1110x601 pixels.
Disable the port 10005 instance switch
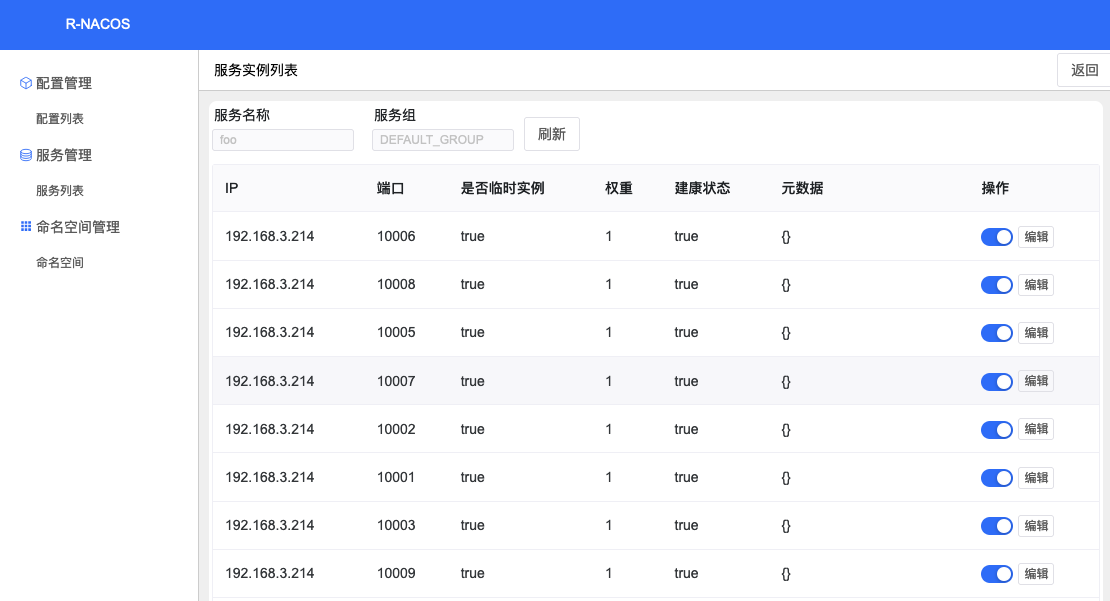click(x=997, y=333)
